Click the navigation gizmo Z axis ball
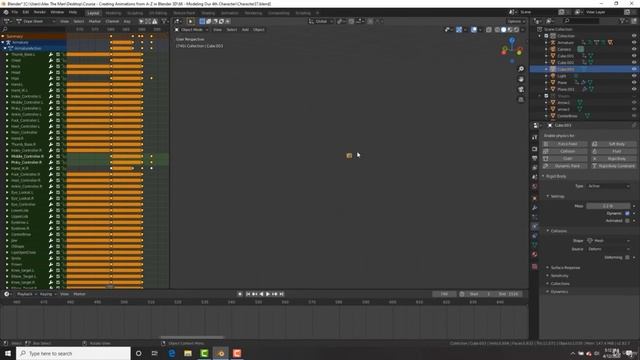This screenshot has width=640, height=360. 512,40
